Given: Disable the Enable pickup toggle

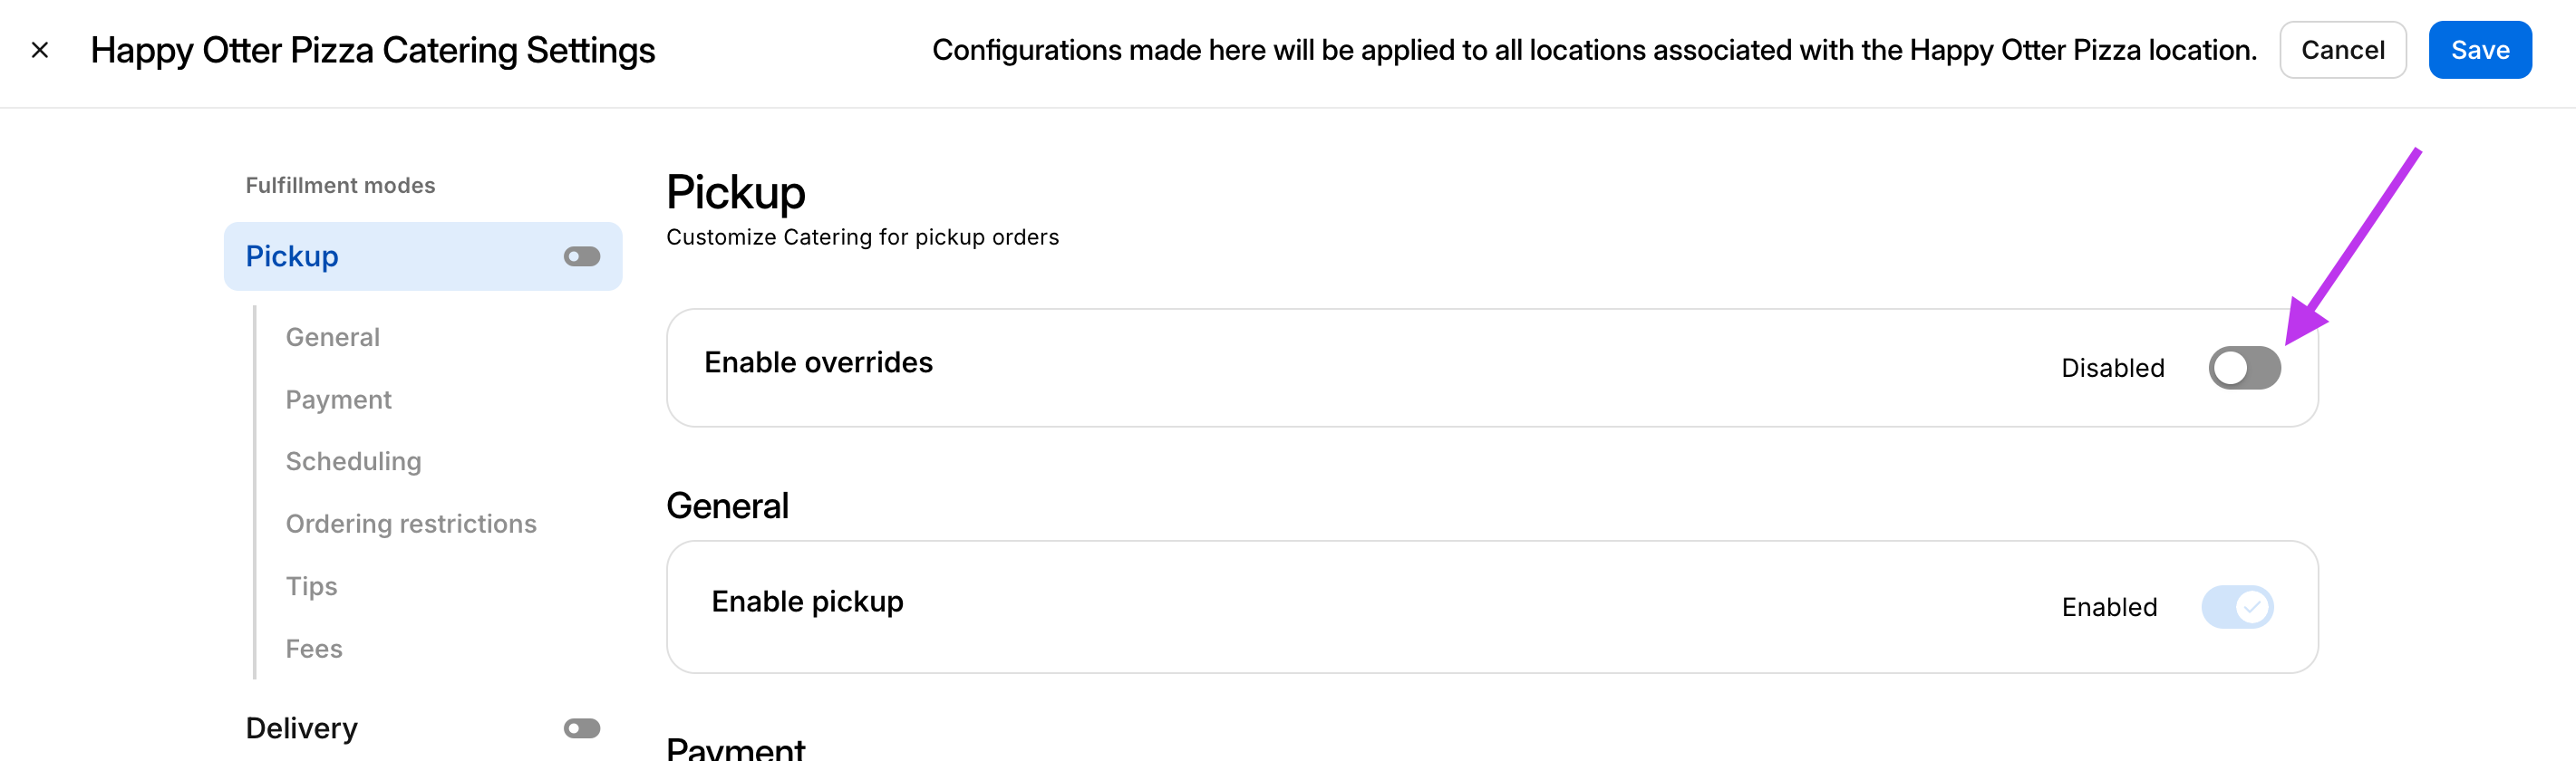Looking at the screenshot, I should tap(2238, 606).
